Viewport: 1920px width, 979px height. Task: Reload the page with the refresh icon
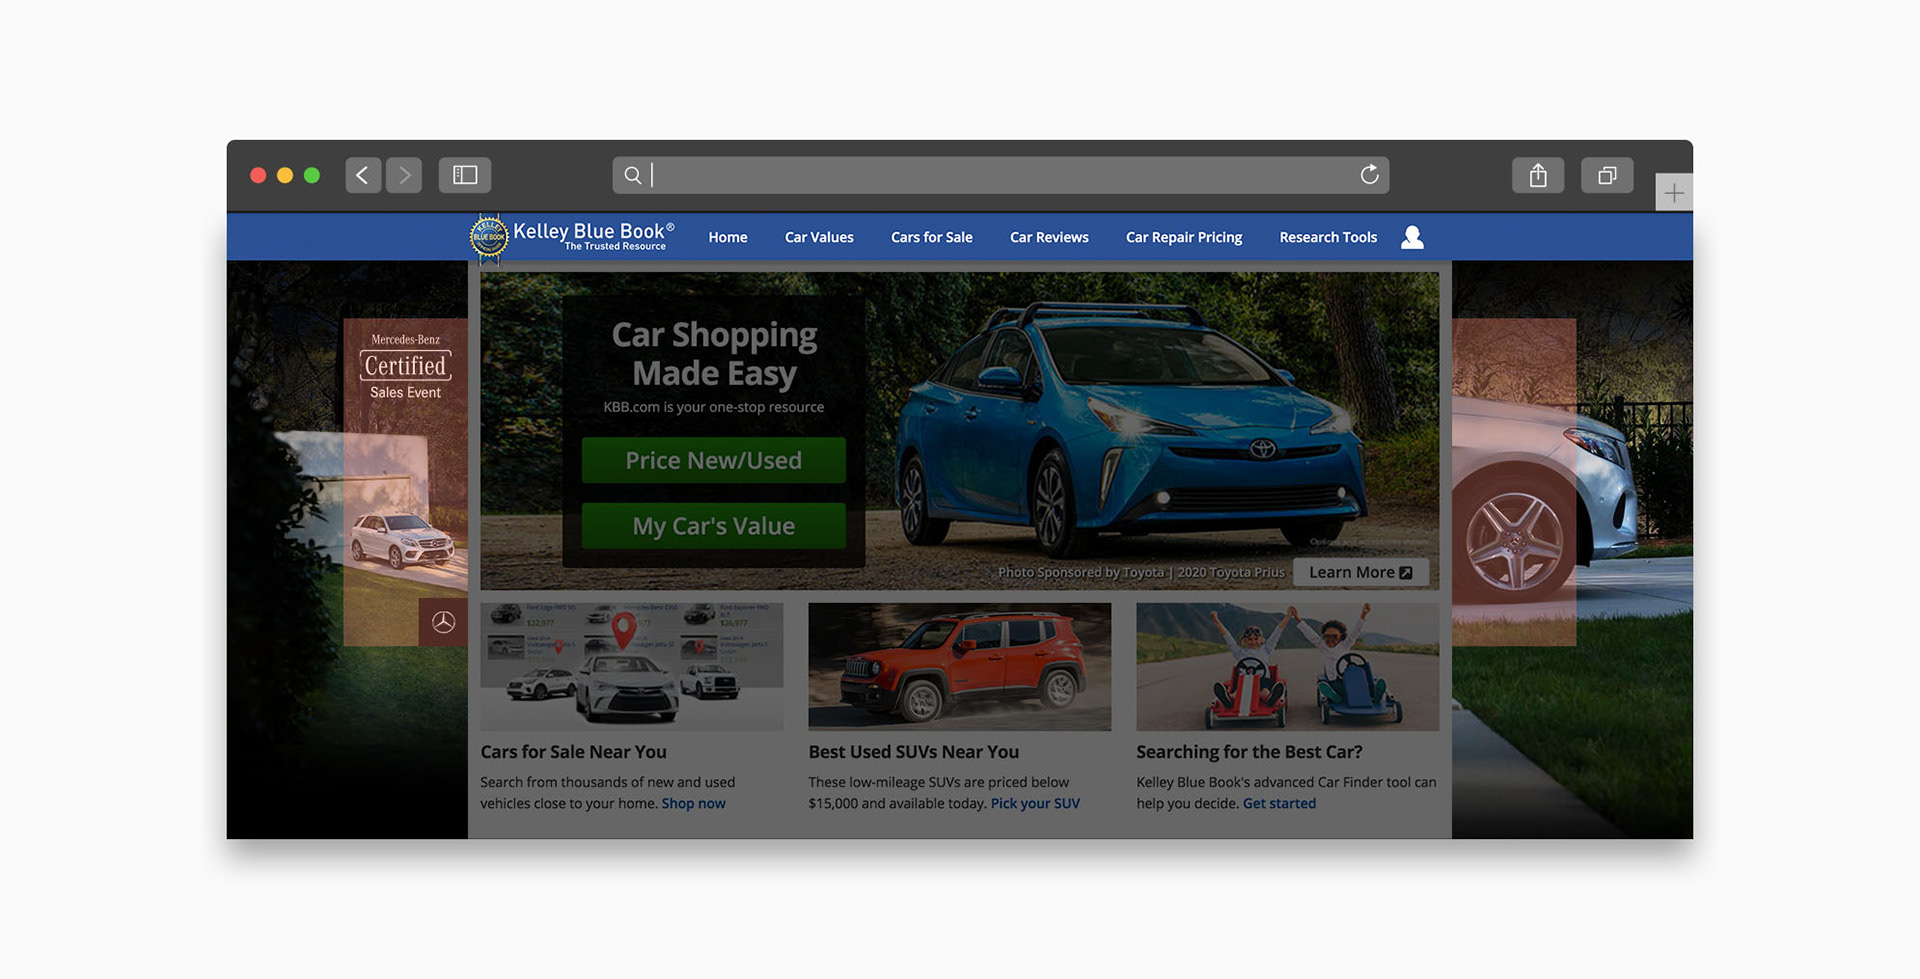[x=1369, y=175]
